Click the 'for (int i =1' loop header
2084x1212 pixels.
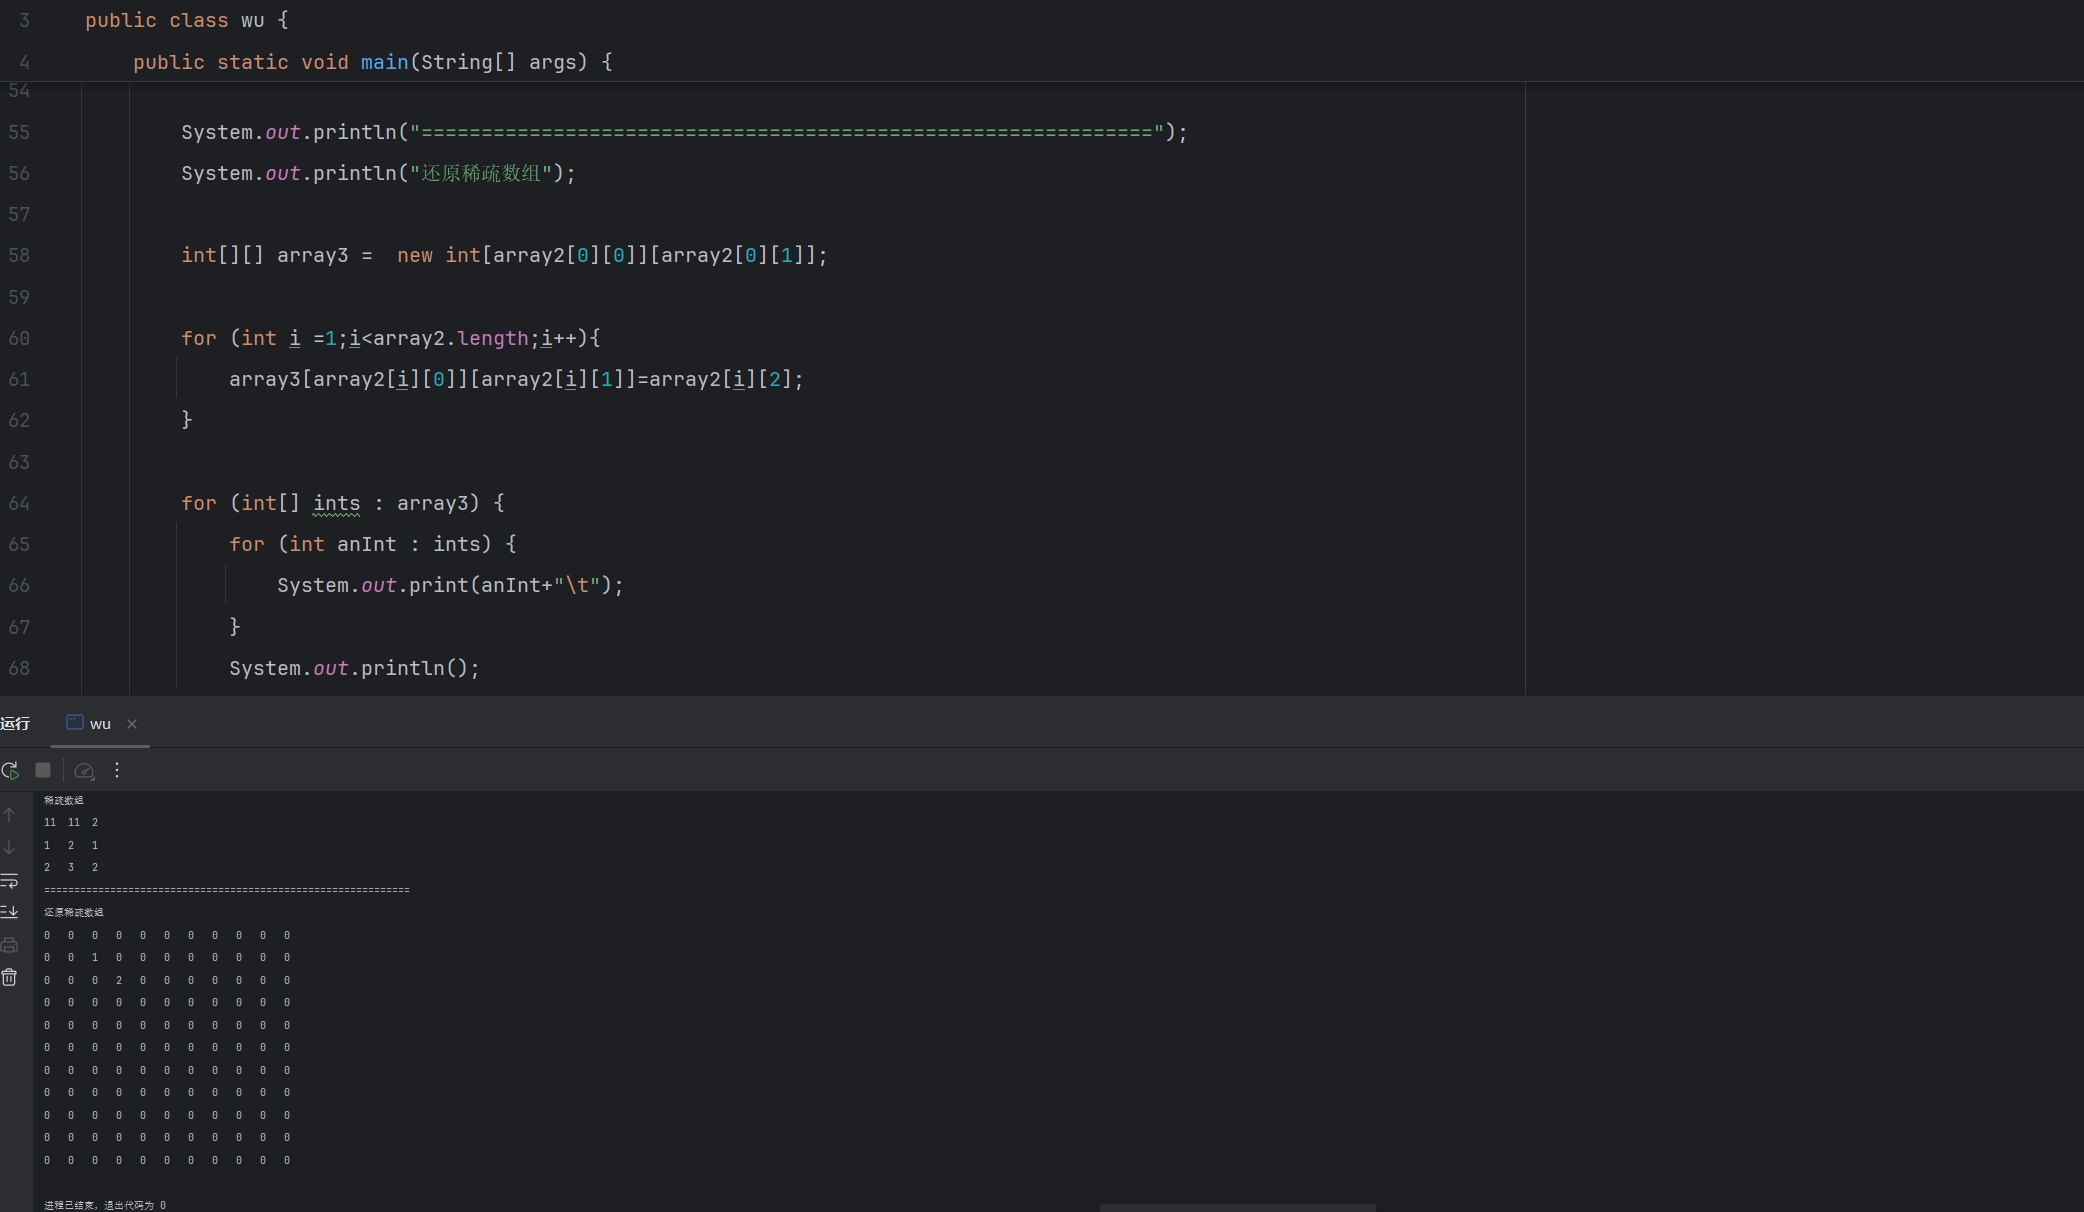click(390, 338)
